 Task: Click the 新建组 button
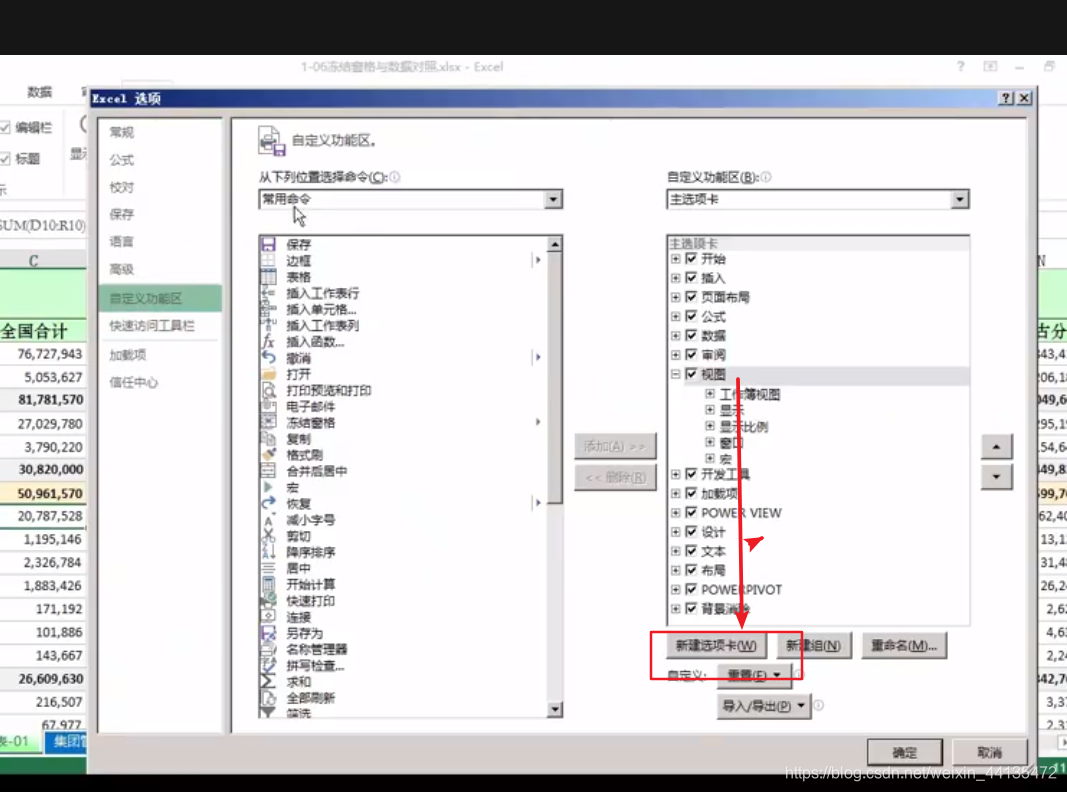coord(813,646)
